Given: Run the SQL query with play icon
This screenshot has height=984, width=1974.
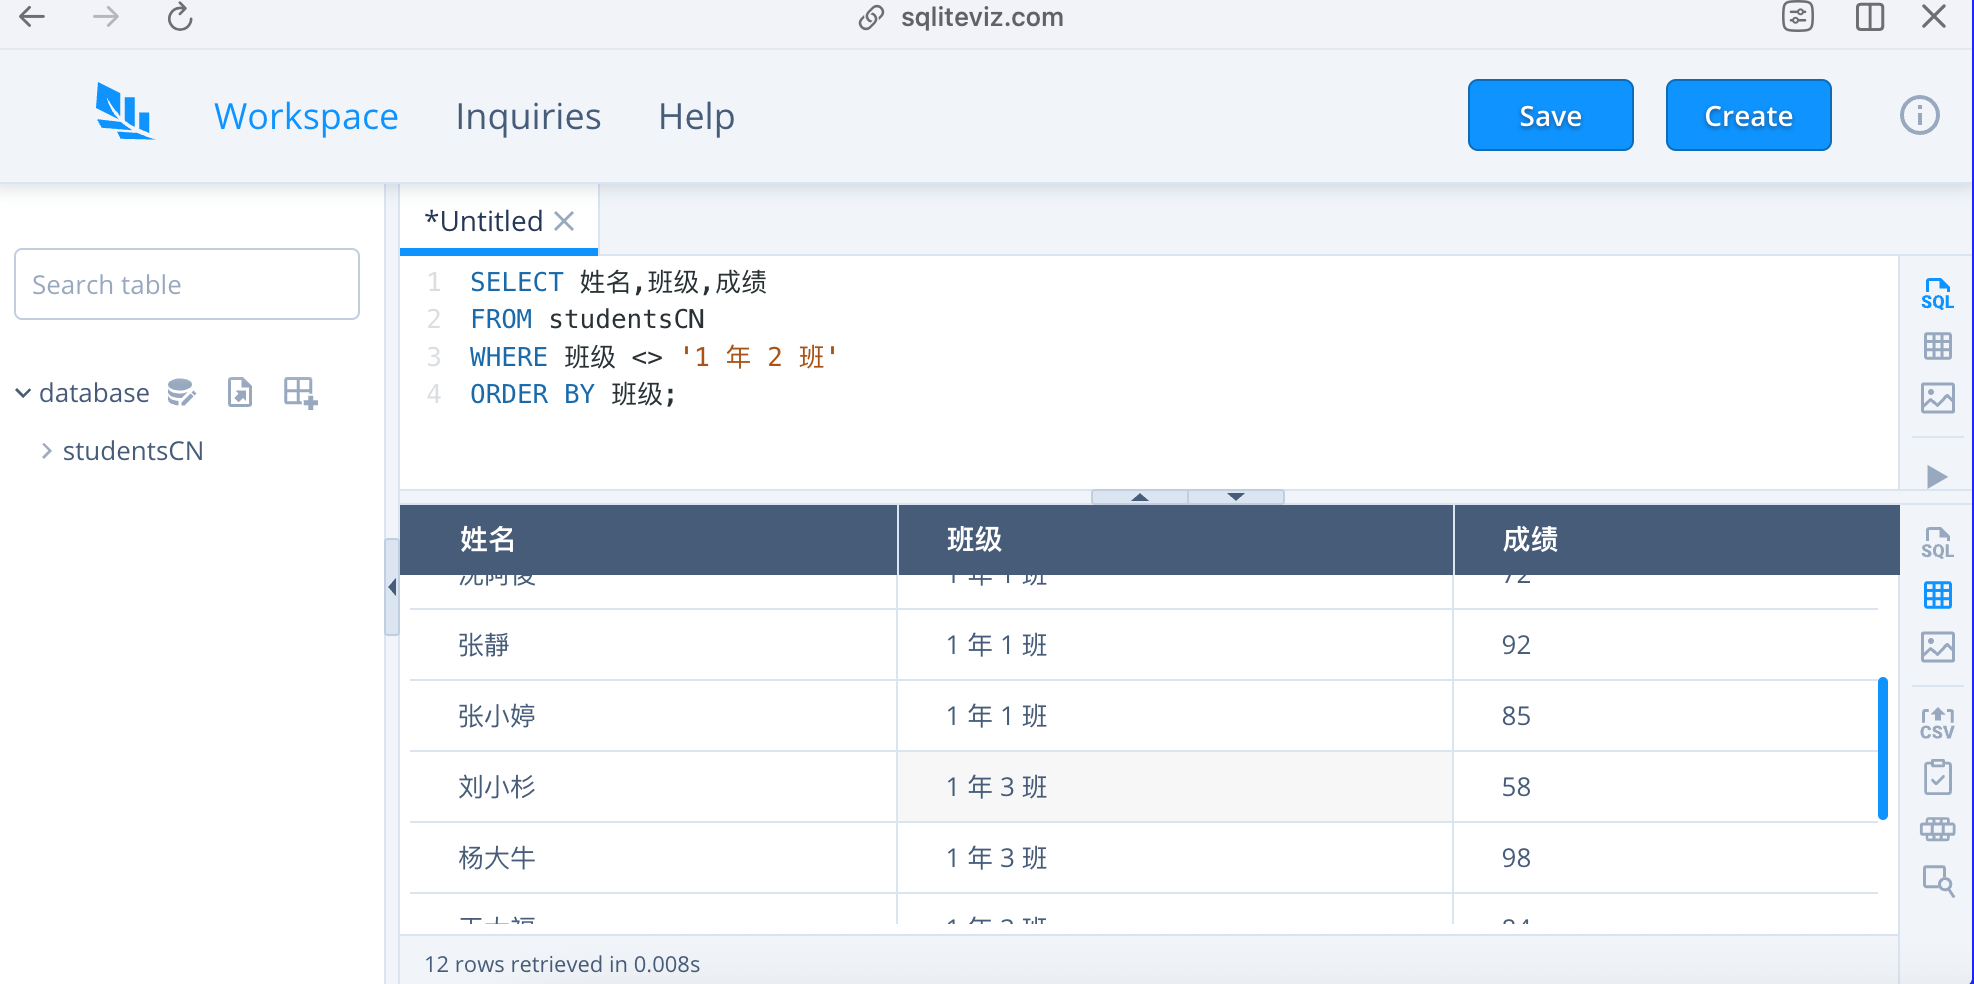Looking at the screenshot, I should [1937, 476].
